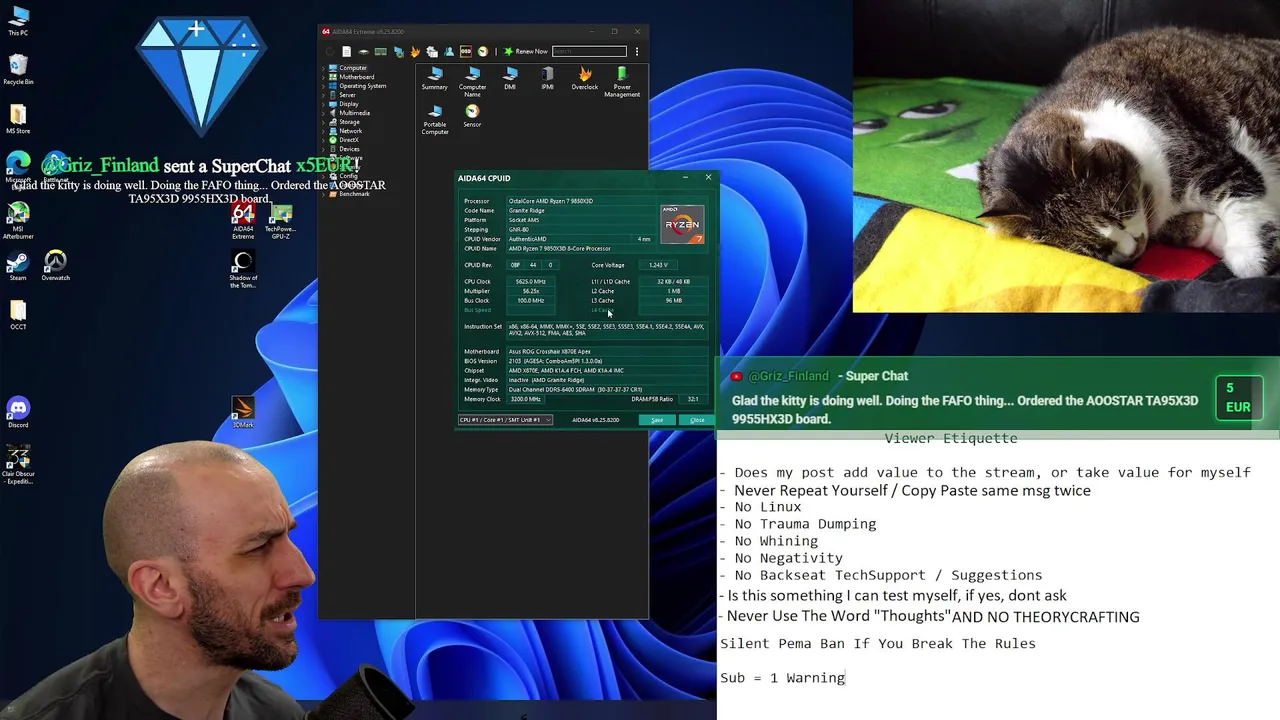Image resolution: width=1280 pixels, height=720 pixels.
Task: Click the '96 MB' L3 cache value
Action: click(673, 300)
